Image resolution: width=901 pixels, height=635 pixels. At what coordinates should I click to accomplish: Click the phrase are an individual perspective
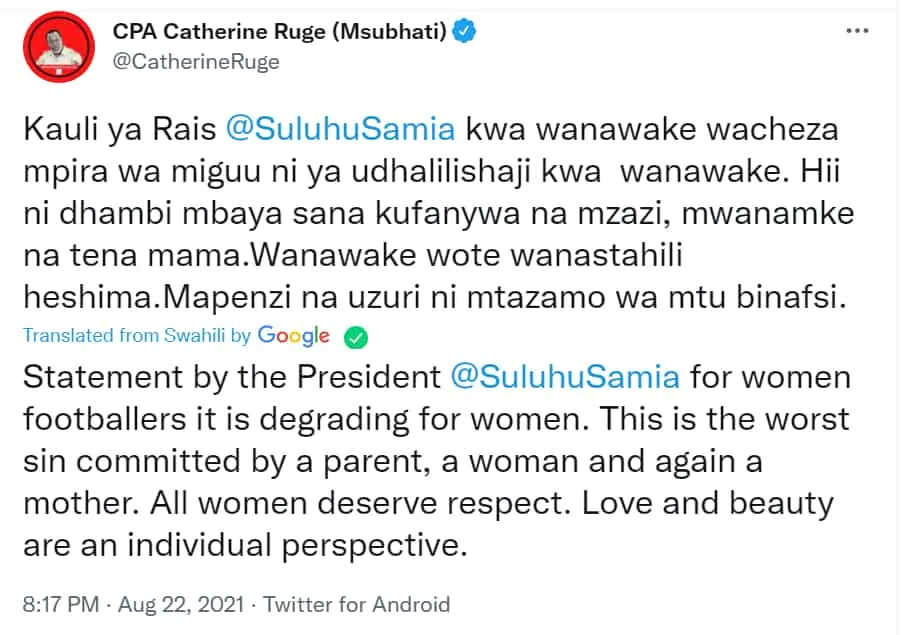(x=245, y=545)
